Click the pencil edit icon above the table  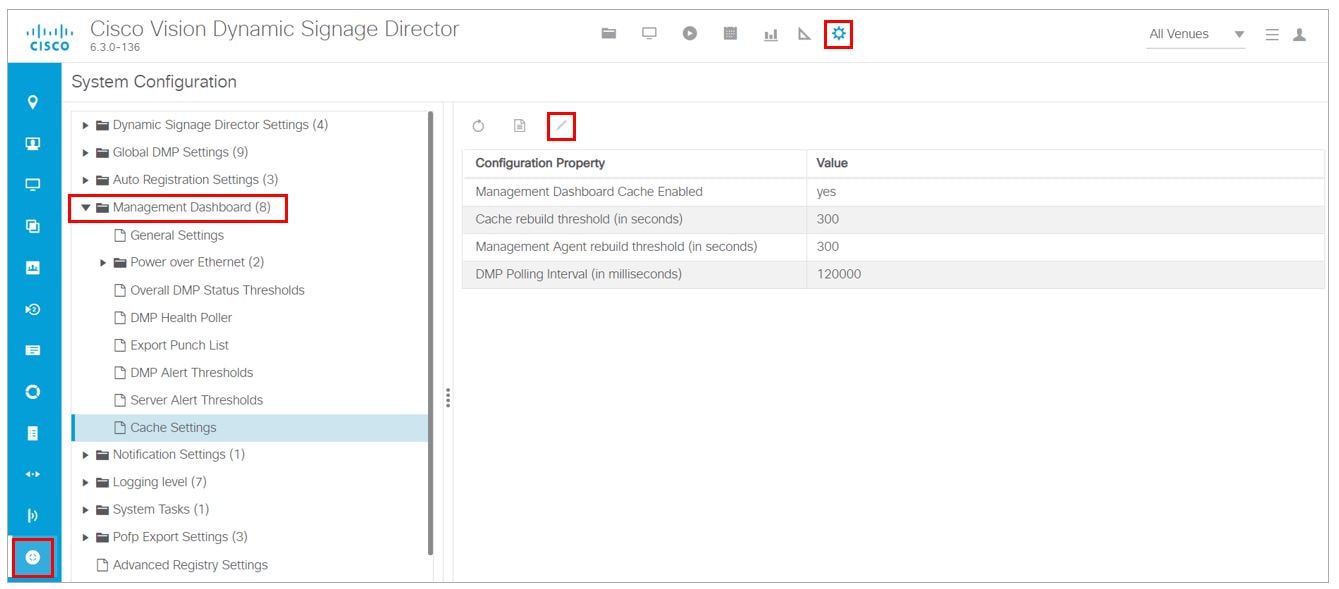pyautogui.click(x=561, y=126)
